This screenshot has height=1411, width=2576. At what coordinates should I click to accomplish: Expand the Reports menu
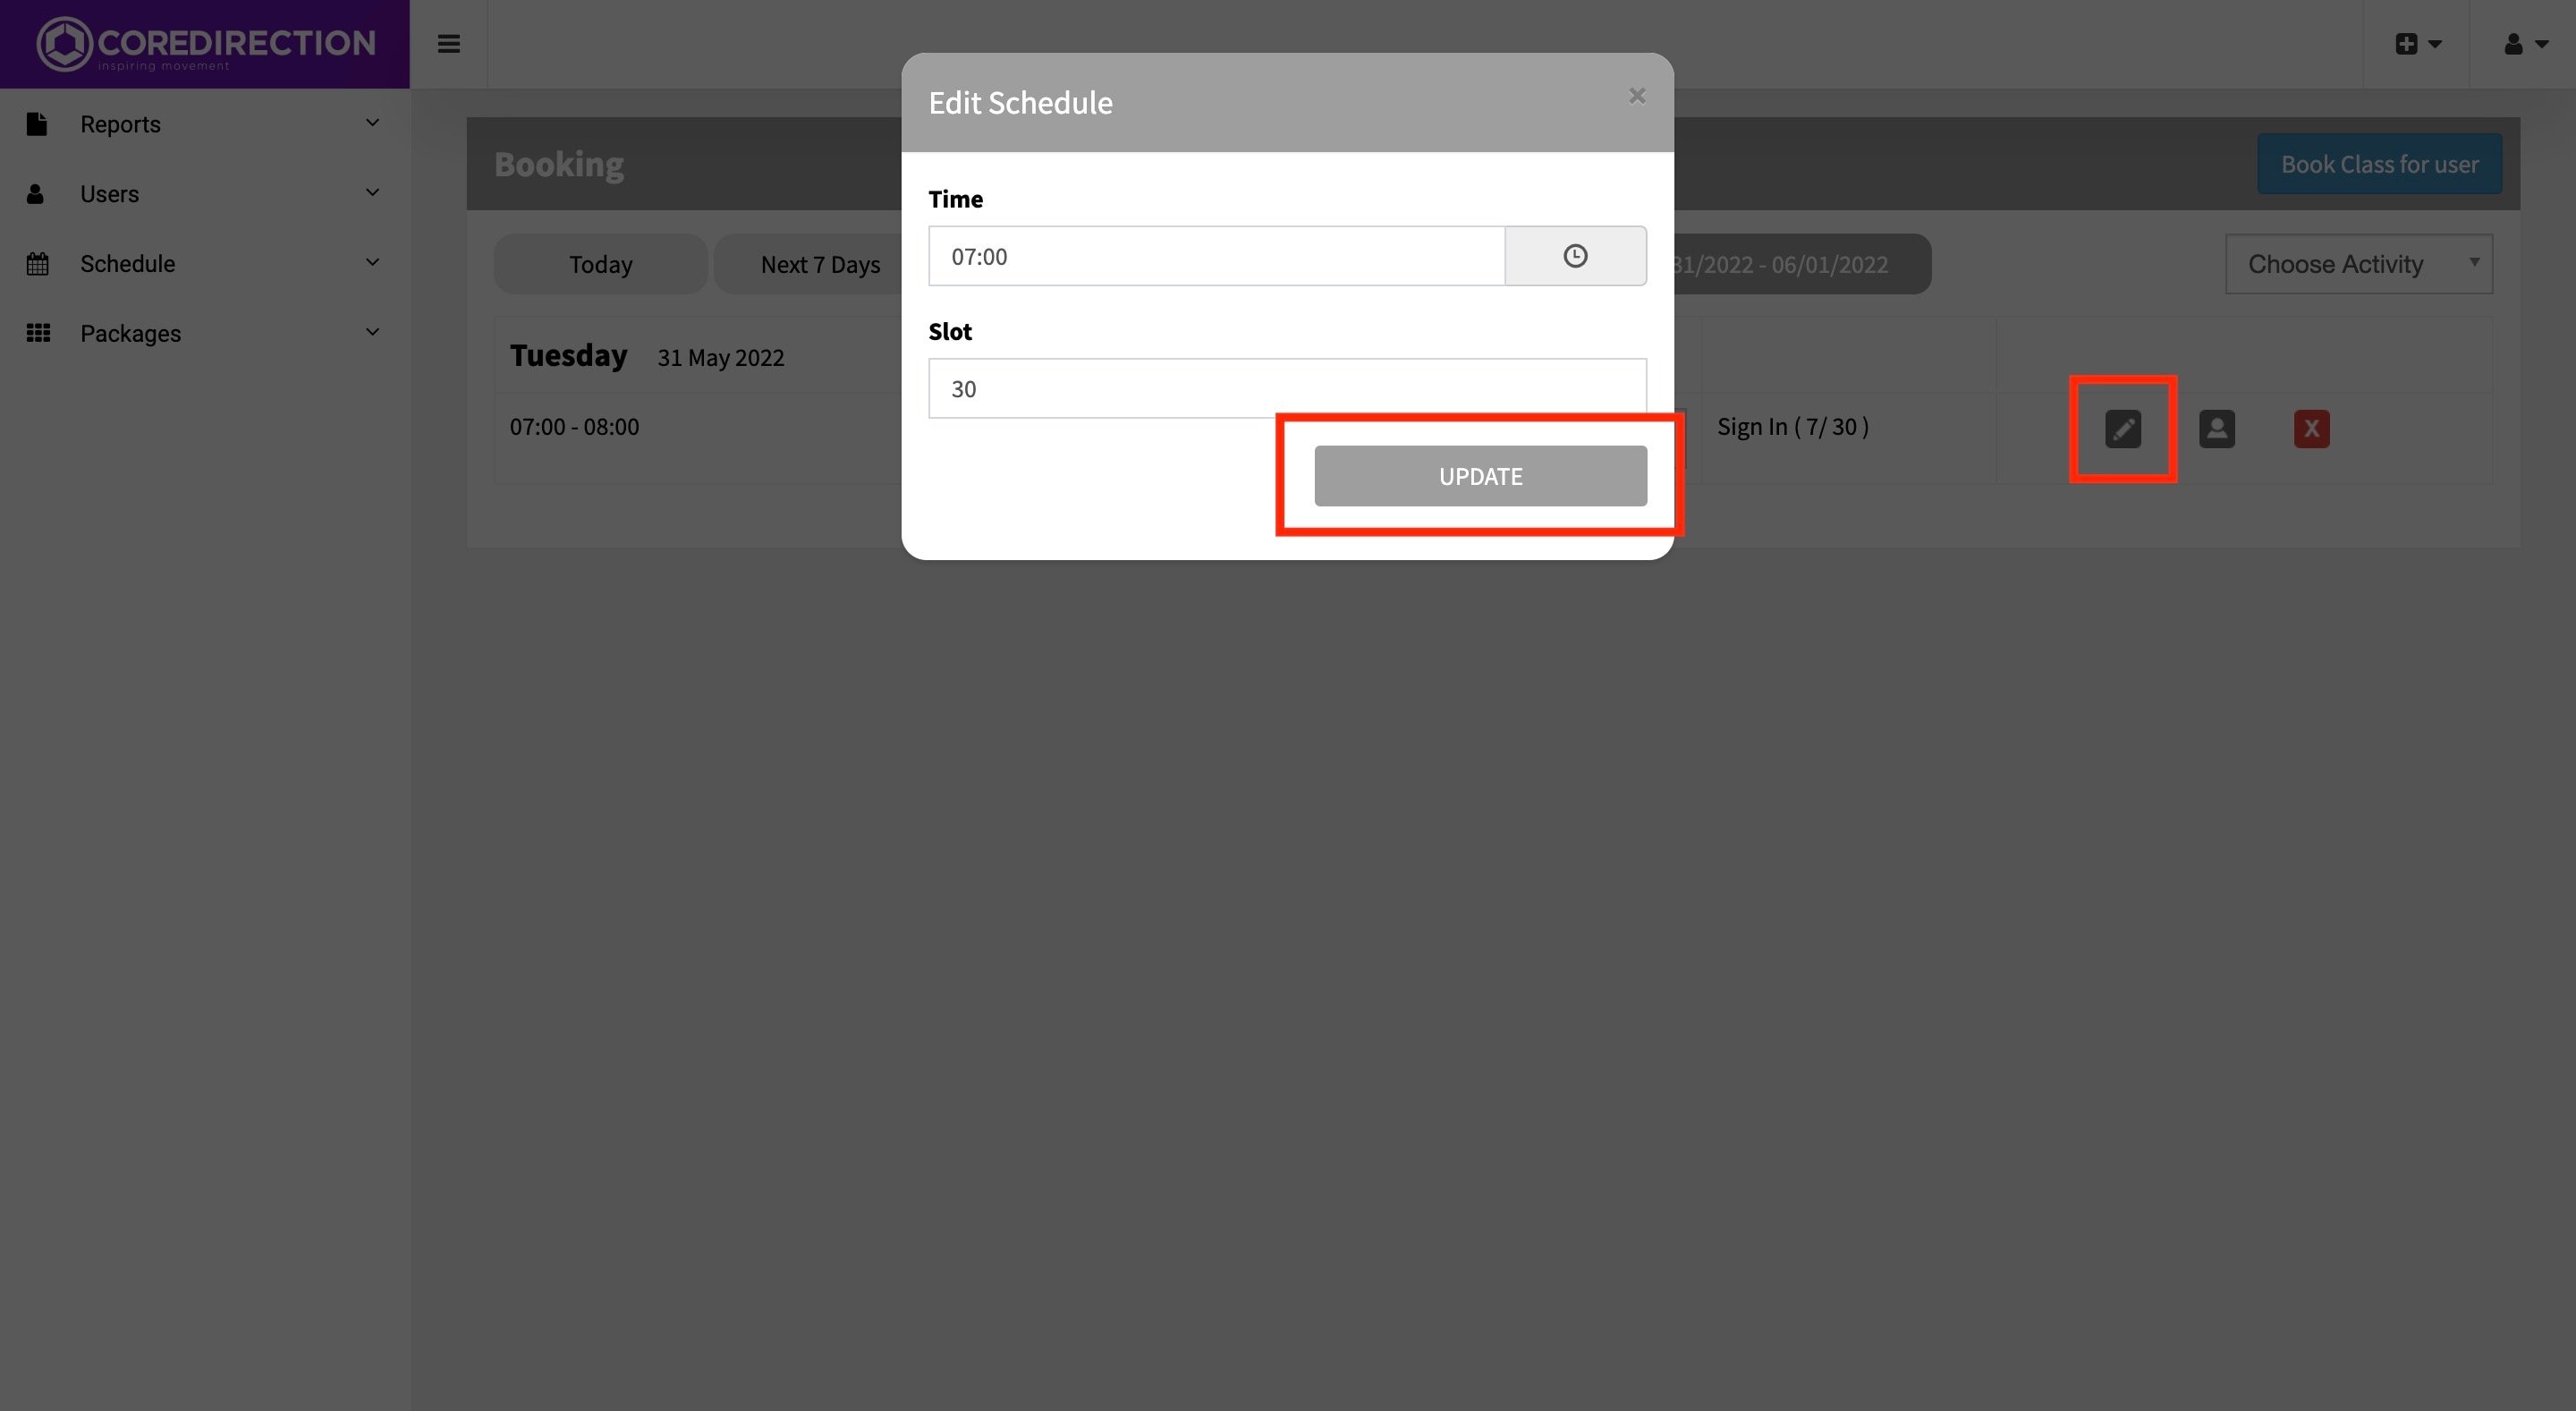[x=205, y=124]
